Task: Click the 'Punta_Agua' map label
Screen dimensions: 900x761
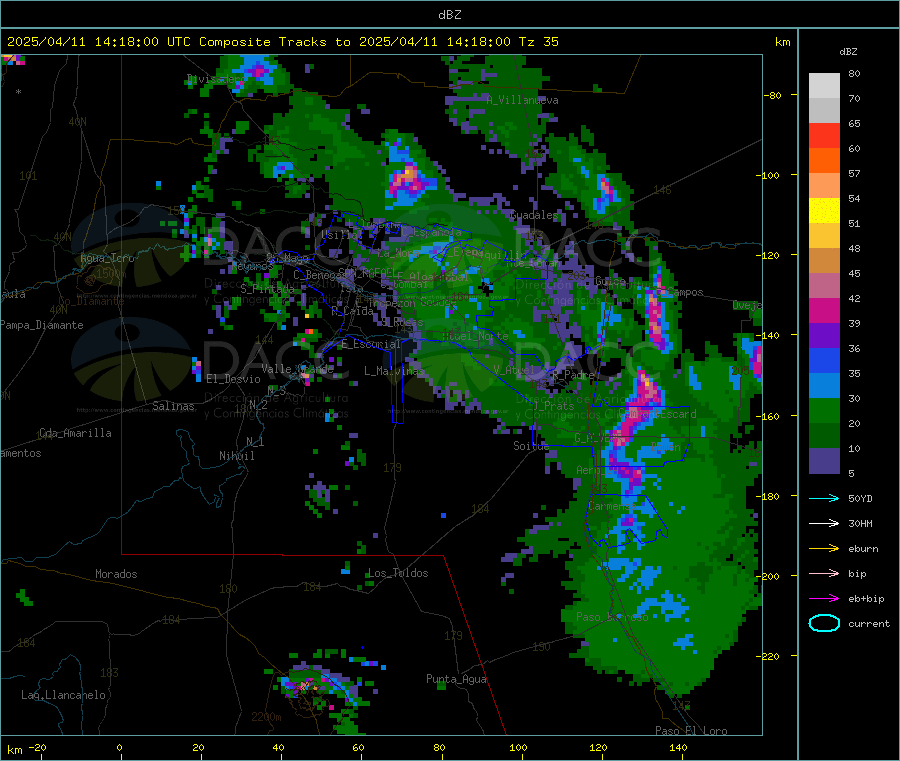Action: [456, 679]
